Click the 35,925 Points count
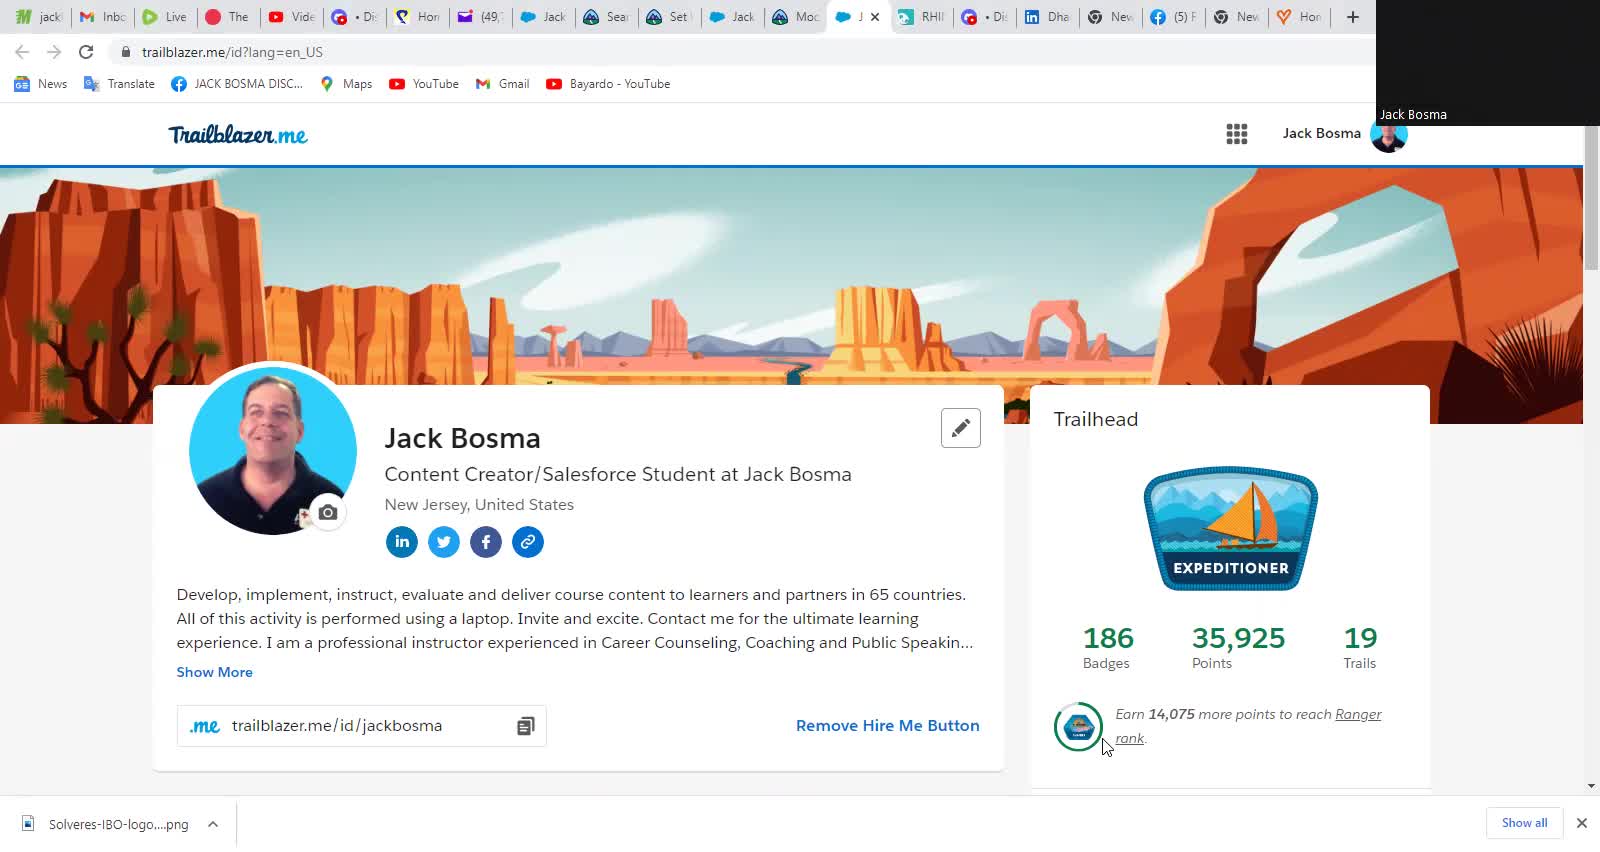Image resolution: width=1600 pixels, height=852 pixels. point(1238,647)
